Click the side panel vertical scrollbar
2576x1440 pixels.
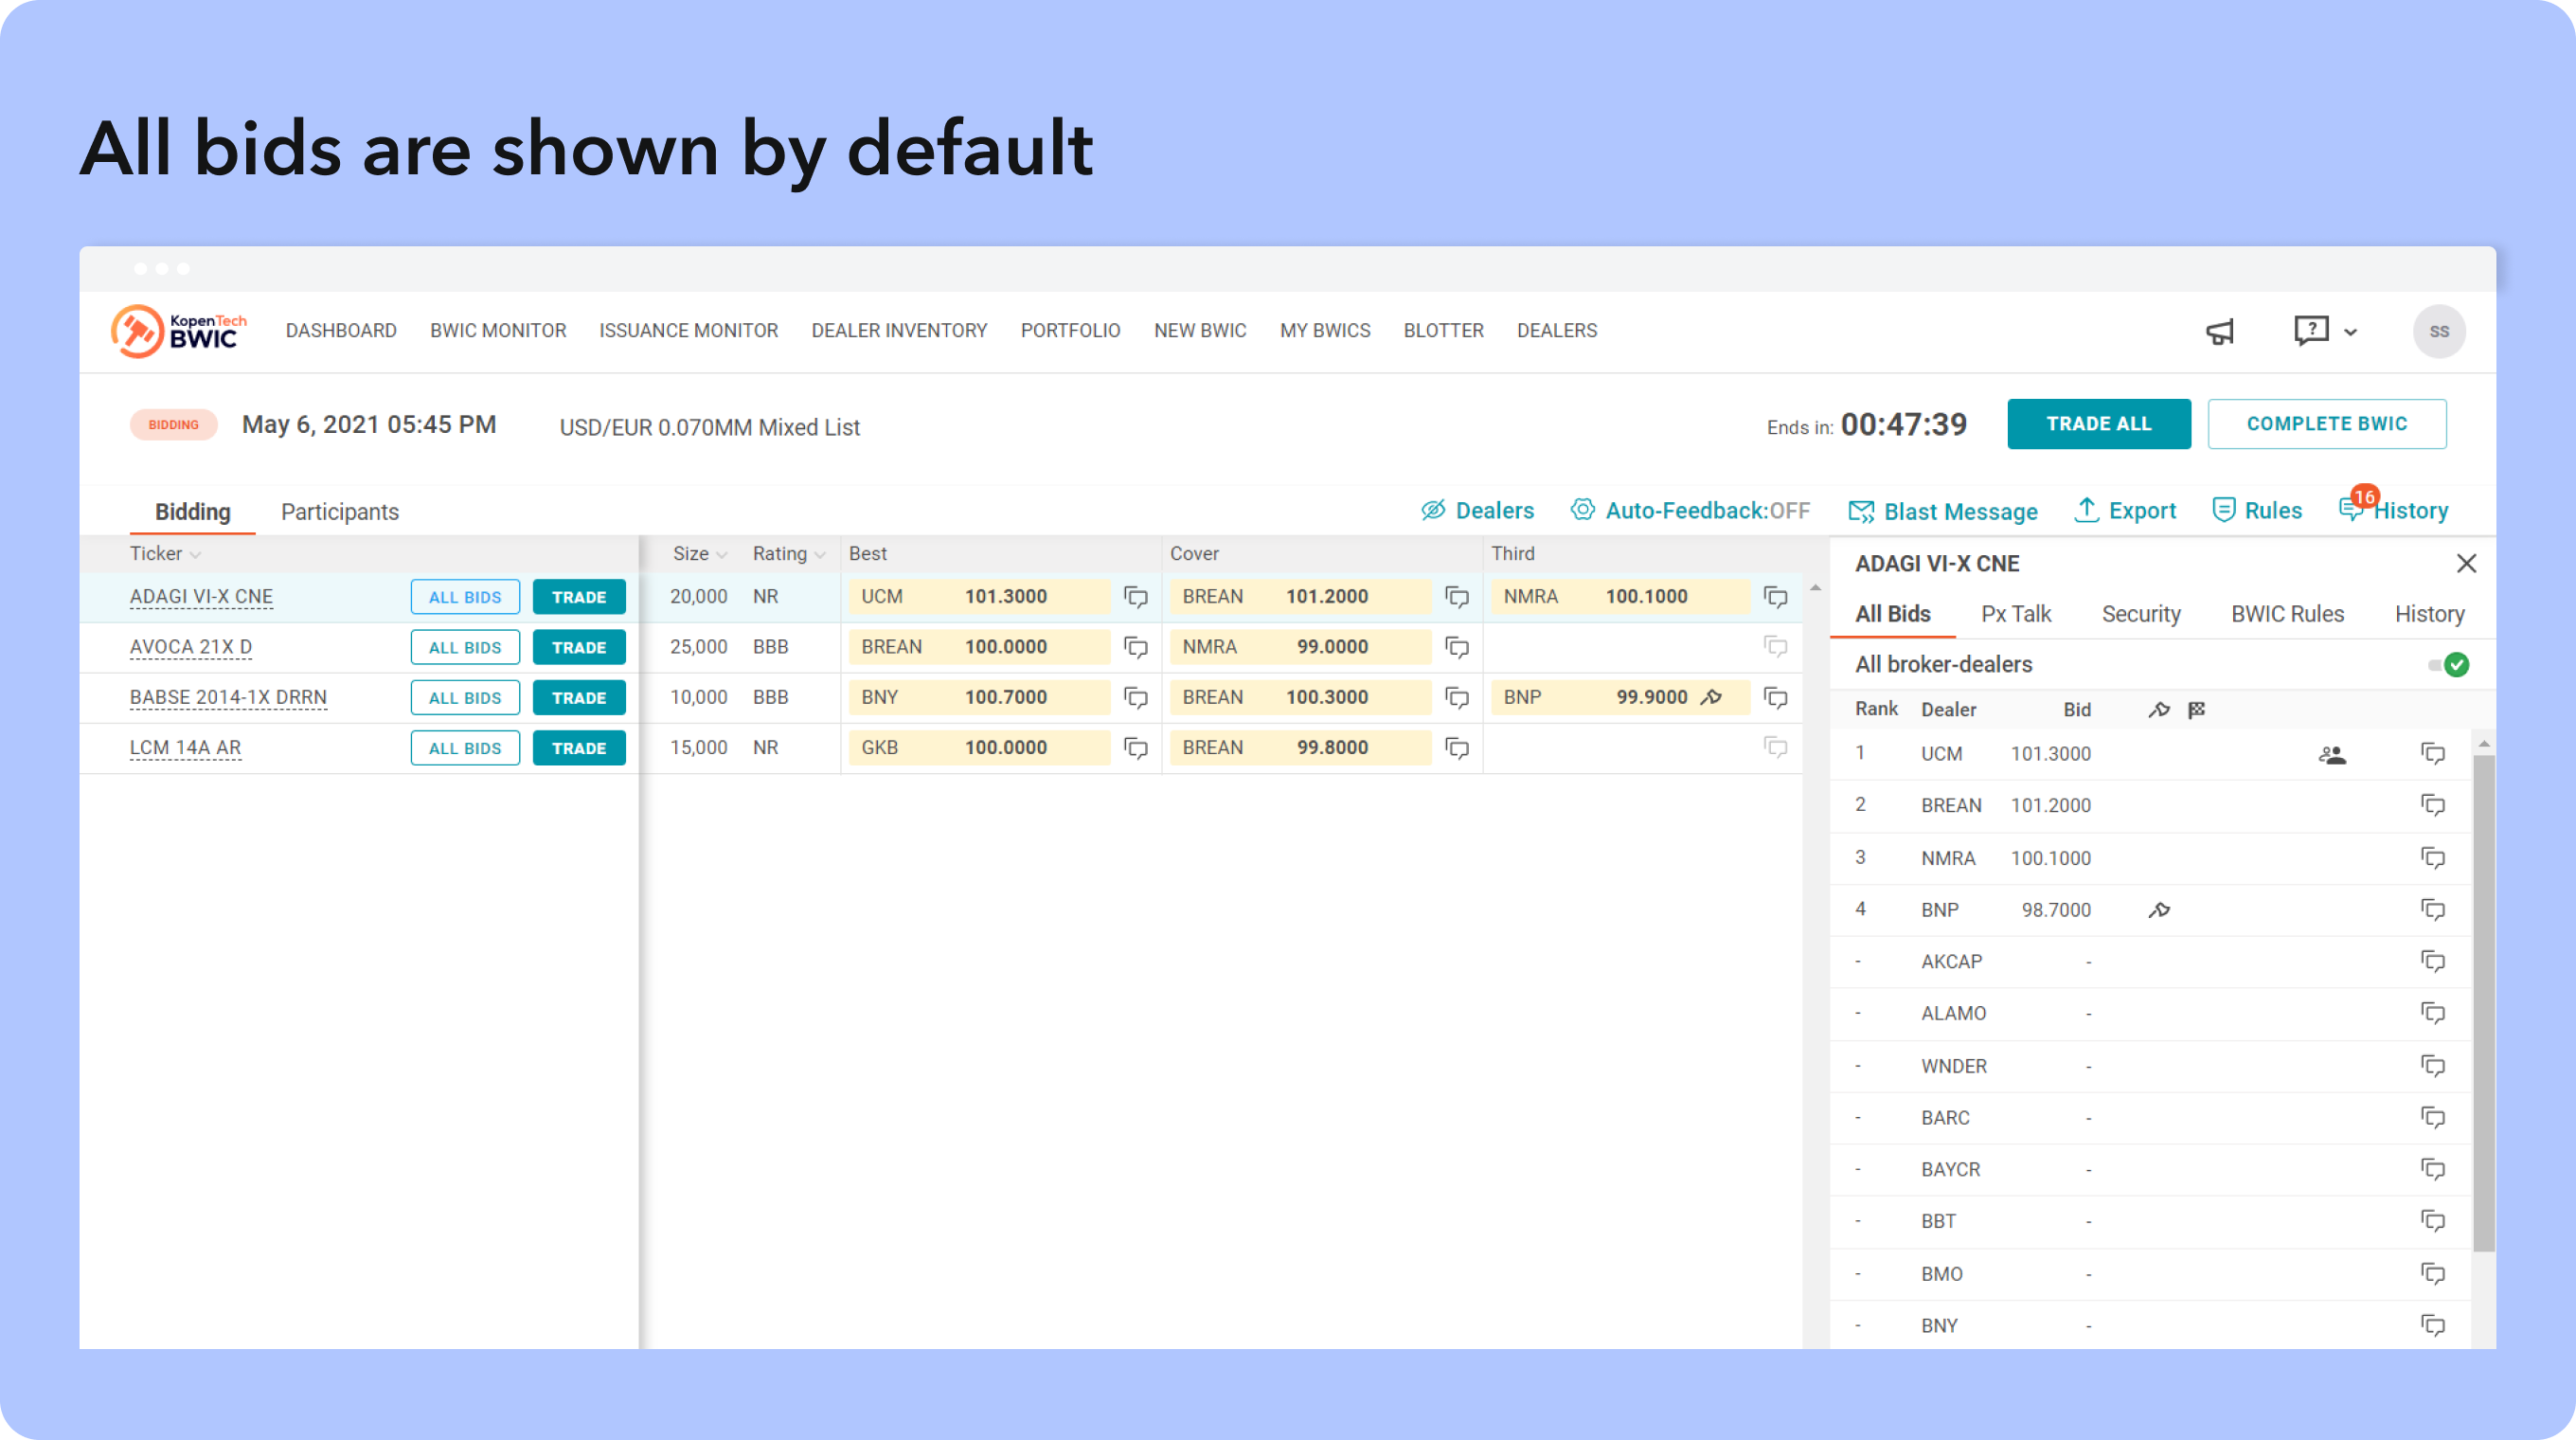2483,1000
